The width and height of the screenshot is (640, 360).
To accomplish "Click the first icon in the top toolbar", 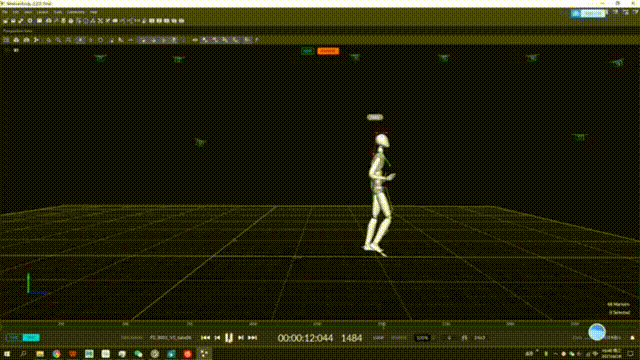I will 6,20.
